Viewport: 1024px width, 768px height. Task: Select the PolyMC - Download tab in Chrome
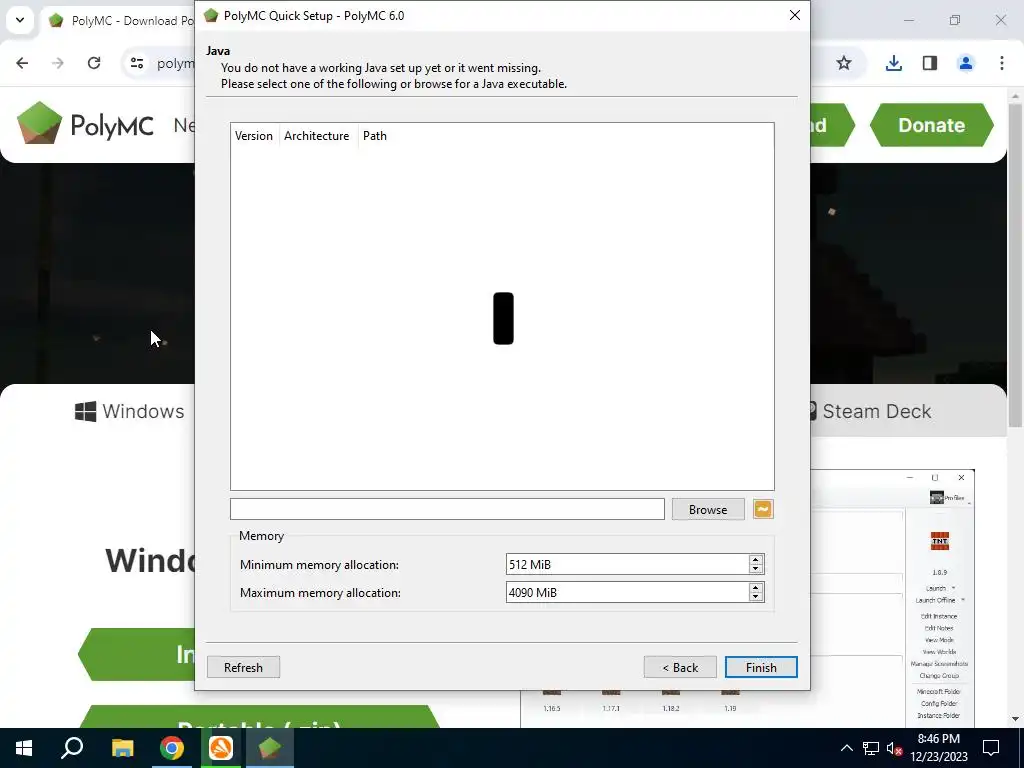click(x=122, y=21)
